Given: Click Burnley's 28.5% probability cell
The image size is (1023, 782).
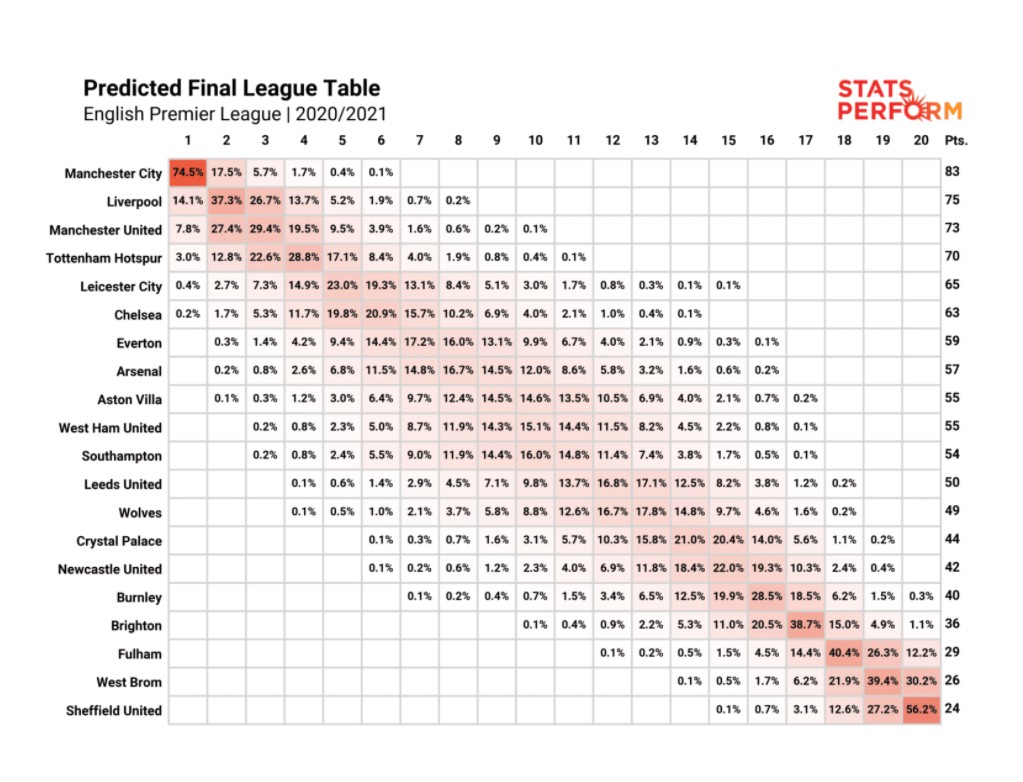Looking at the screenshot, I should [766, 597].
